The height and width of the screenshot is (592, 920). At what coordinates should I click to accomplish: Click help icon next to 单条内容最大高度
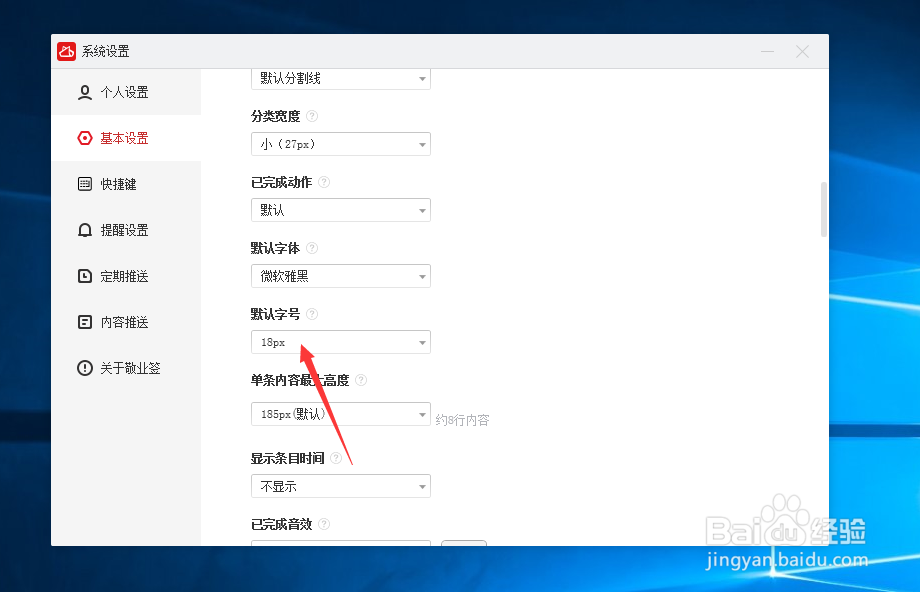(x=361, y=380)
